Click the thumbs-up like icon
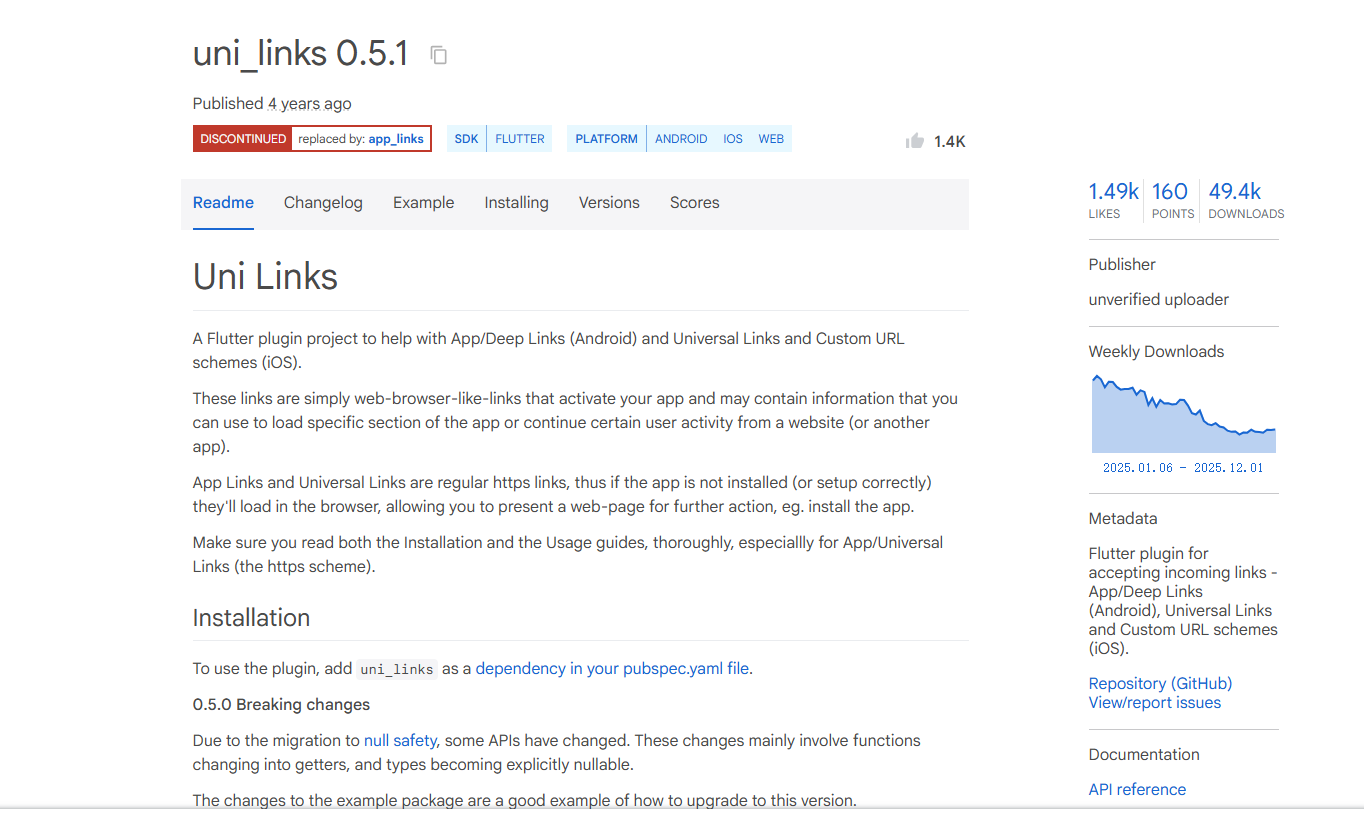Viewport: 1364px width, 816px height. (x=914, y=141)
